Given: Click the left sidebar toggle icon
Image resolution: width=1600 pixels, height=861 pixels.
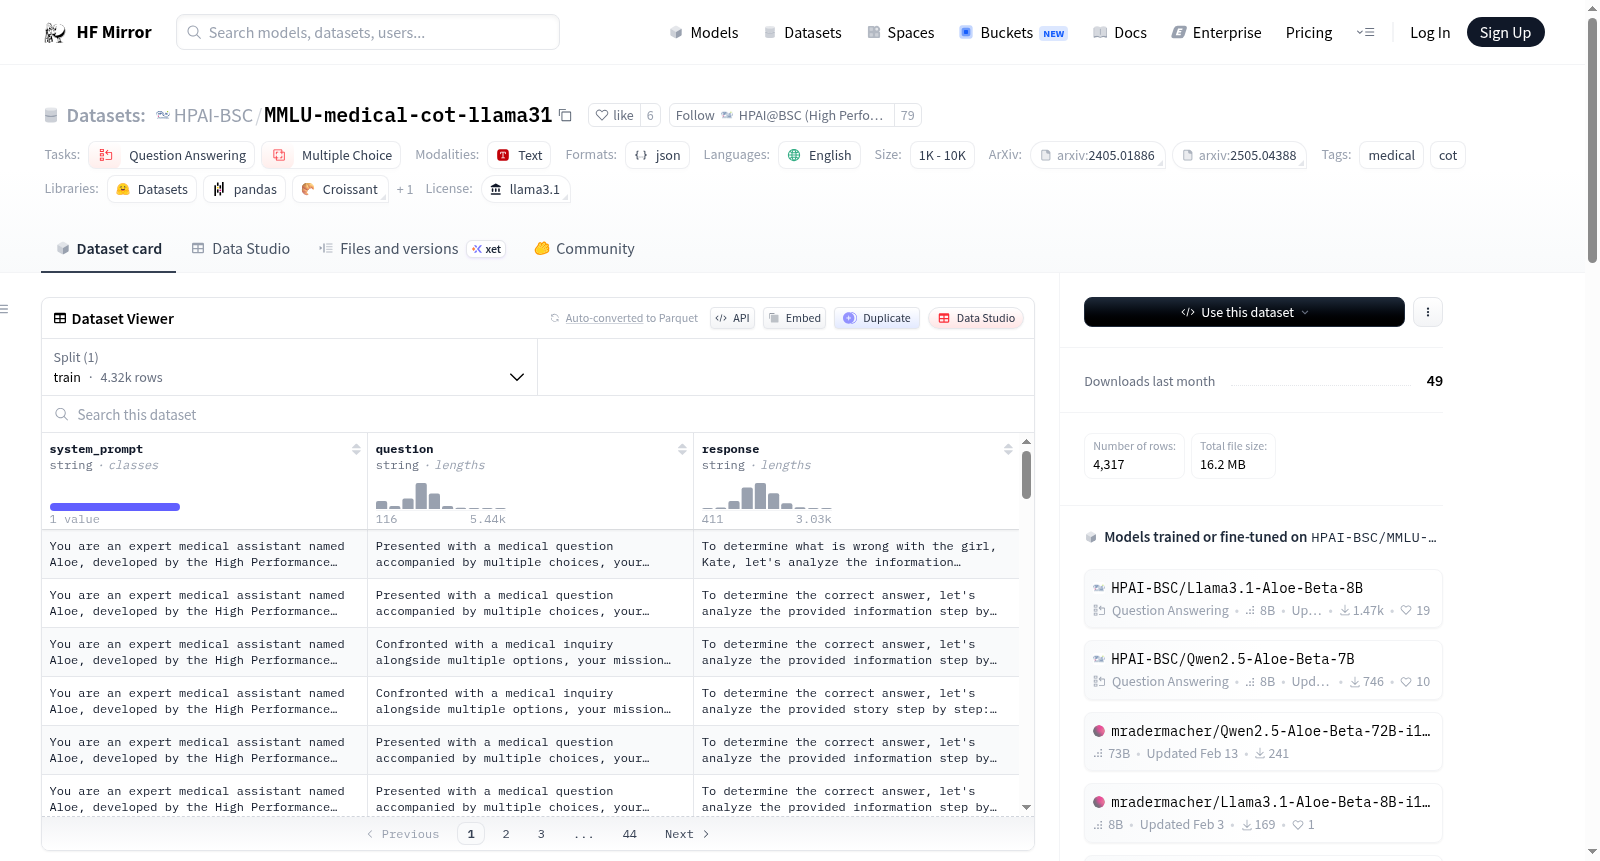Looking at the screenshot, I should click(5, 309).
